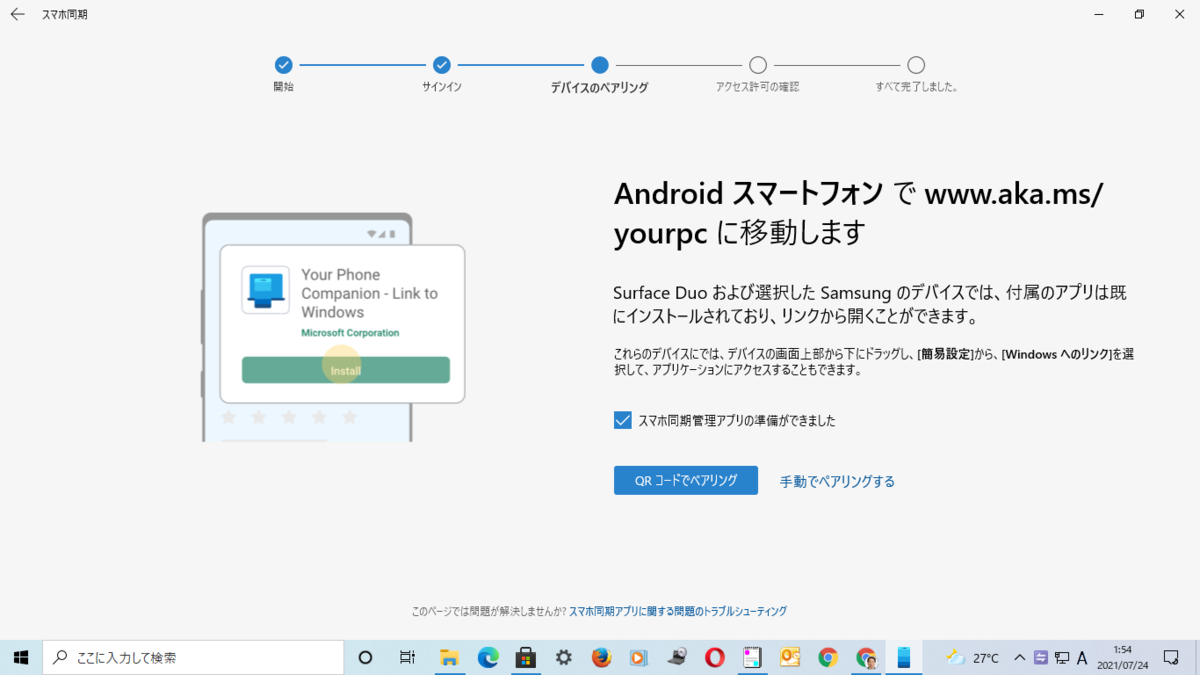
Task: Click the QR コードでペアリング button
Action: [686, 480]
